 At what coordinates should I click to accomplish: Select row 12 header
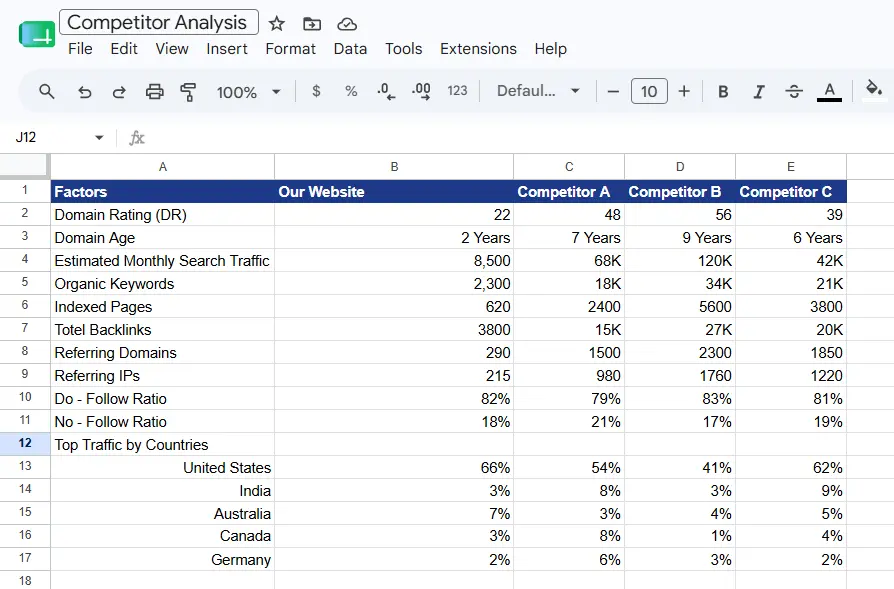click(x=25, y=443)
